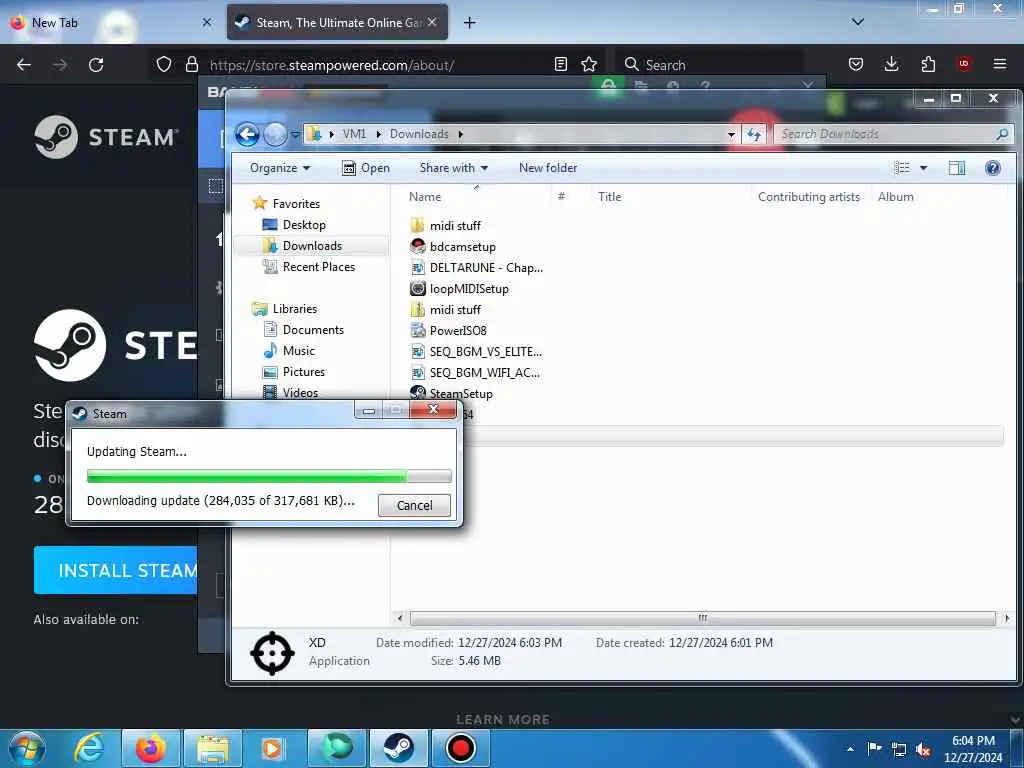Reload the Steam page in Firefox

point(96,65)
